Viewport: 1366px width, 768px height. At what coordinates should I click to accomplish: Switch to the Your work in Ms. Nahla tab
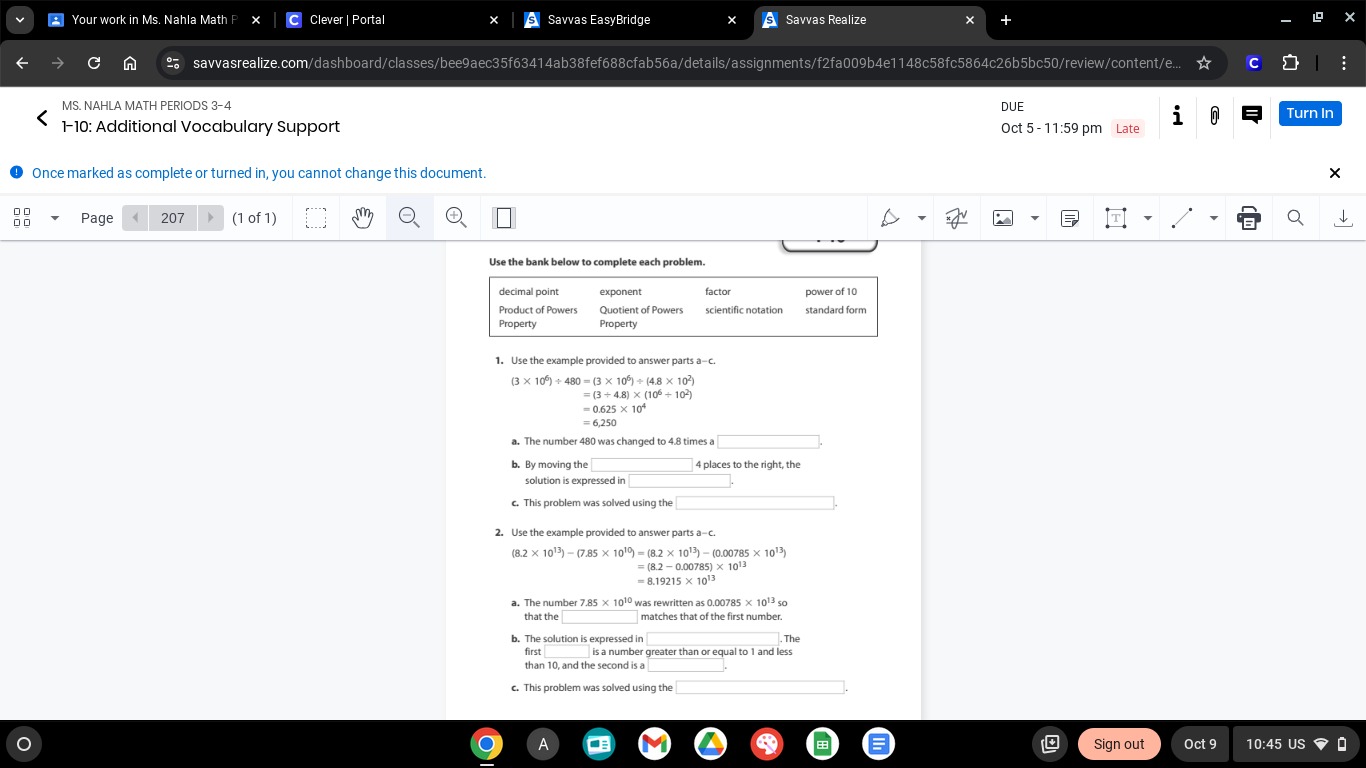click(x=155, y=19)
